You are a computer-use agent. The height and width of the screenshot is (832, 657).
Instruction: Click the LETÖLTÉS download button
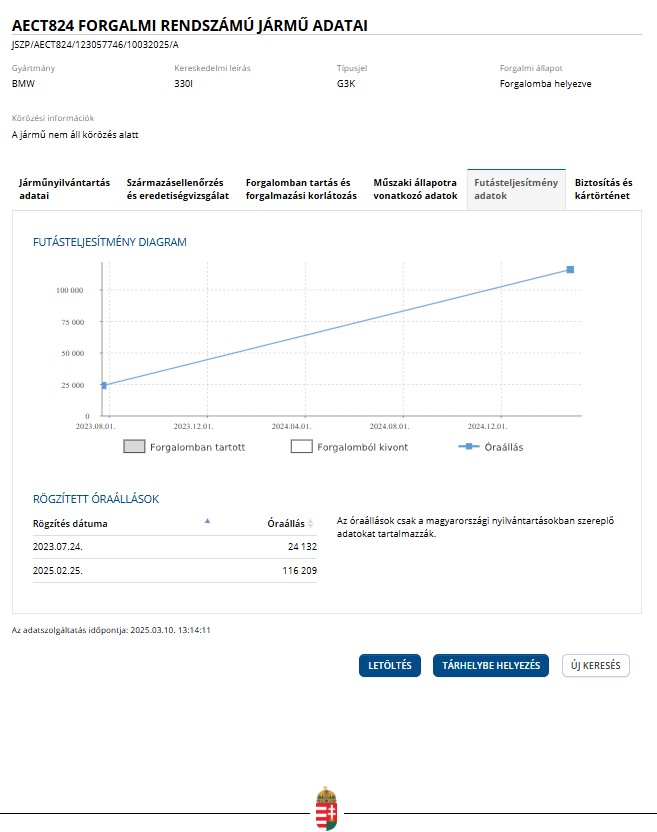point(390,665)
